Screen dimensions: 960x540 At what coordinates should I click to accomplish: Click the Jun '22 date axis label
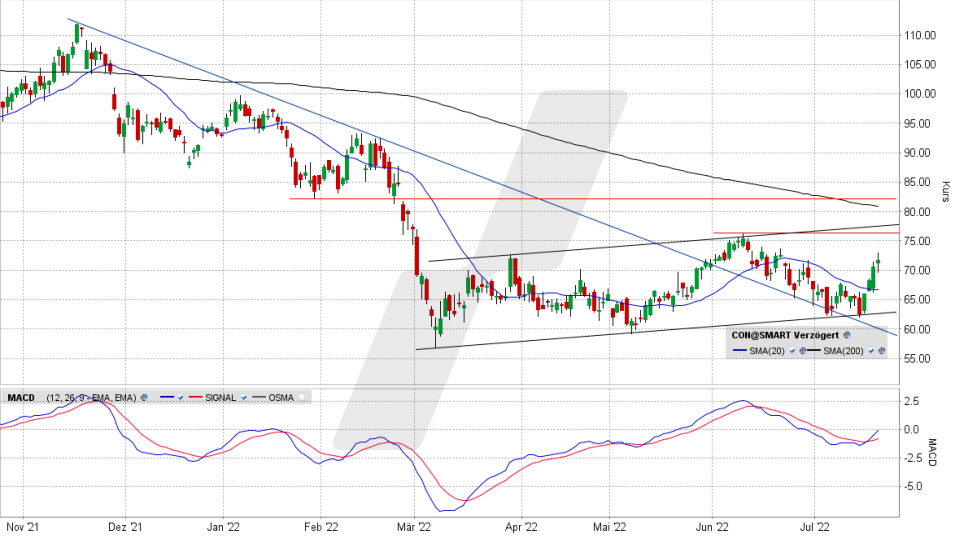[713, 527]
